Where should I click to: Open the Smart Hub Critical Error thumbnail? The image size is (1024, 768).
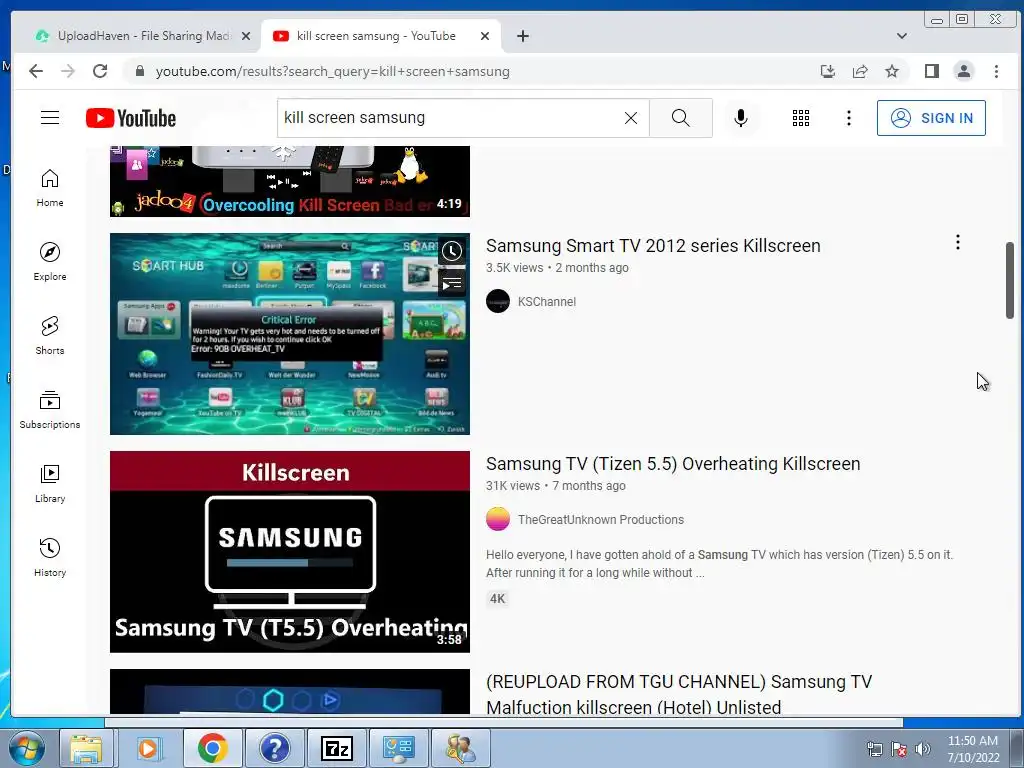(x=290, y=334)
